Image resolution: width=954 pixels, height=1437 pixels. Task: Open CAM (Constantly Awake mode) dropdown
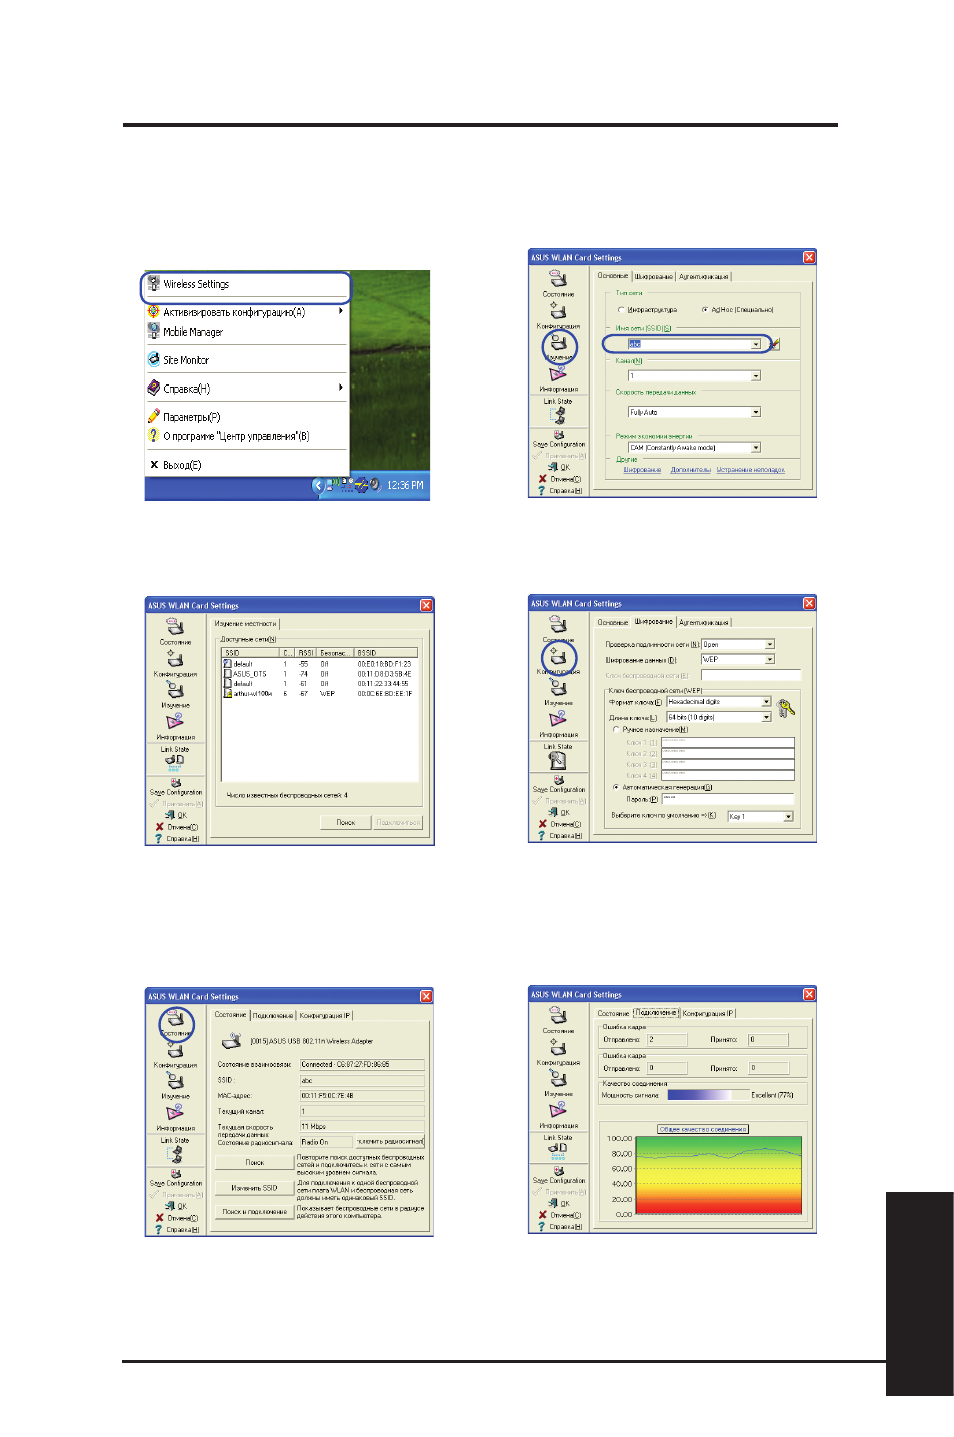pos(756,448)
